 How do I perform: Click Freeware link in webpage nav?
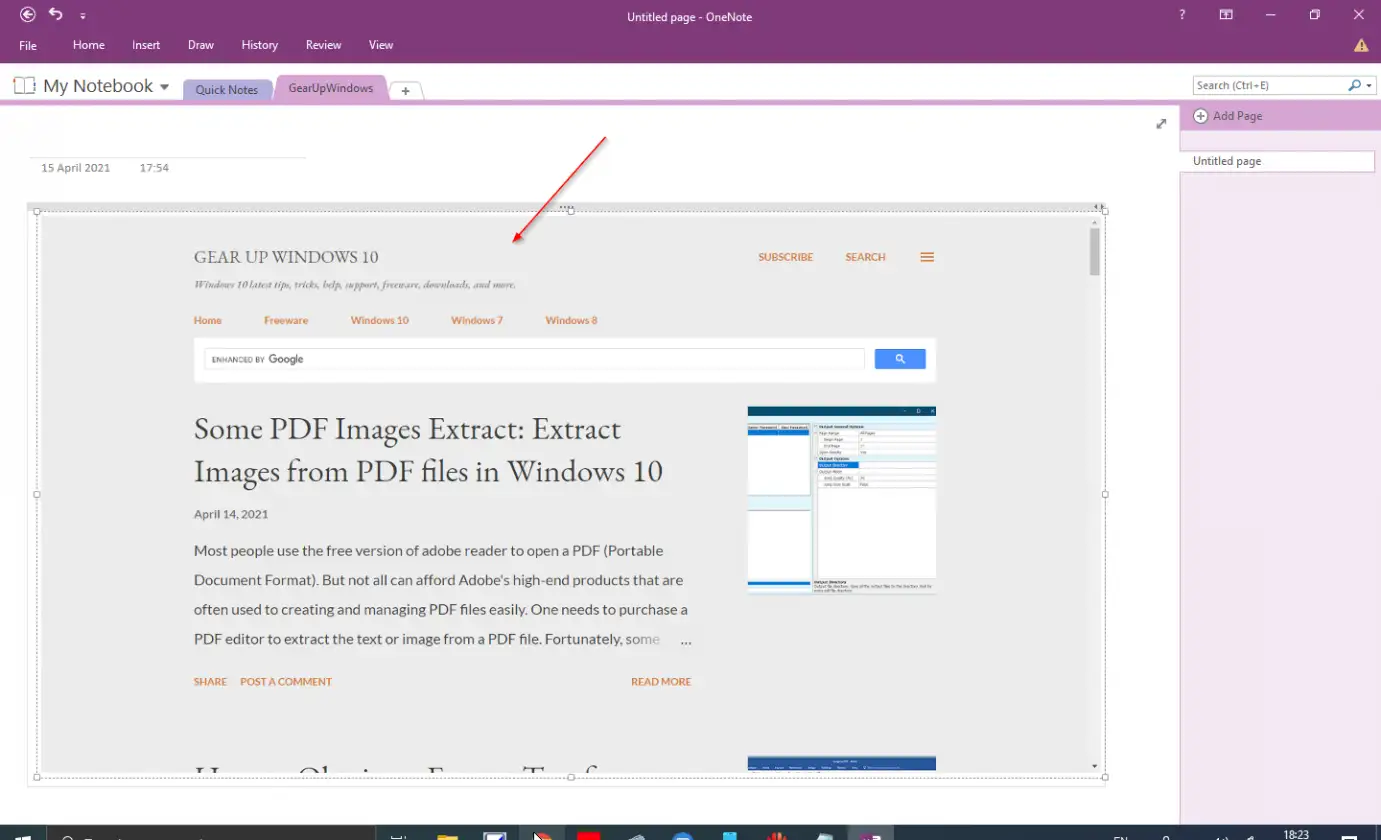pos(286,320)
